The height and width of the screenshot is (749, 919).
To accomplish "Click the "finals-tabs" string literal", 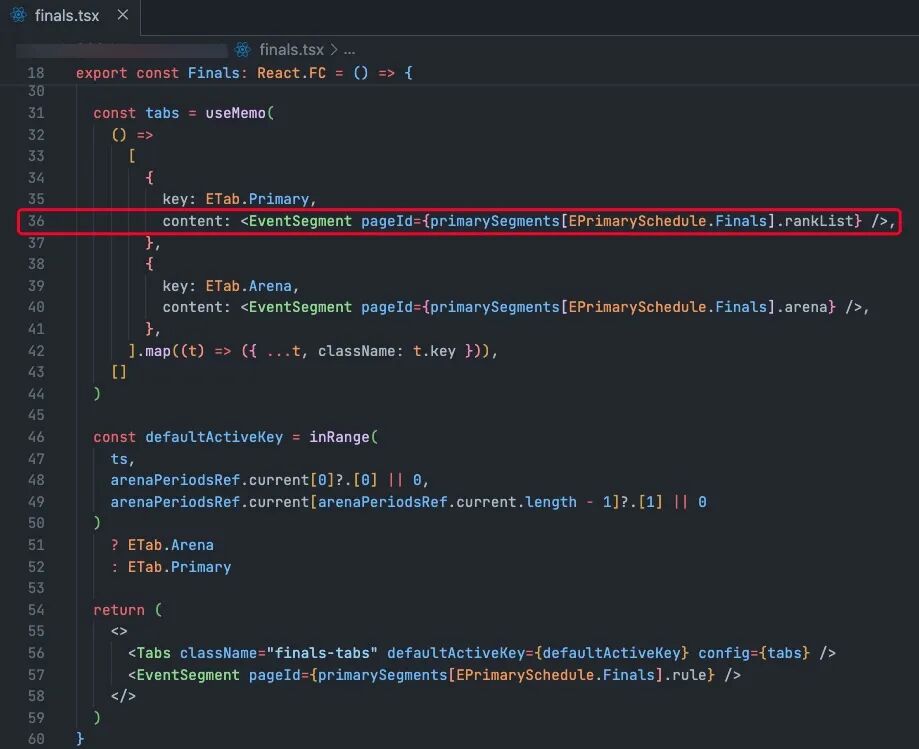I will [322, 653].
